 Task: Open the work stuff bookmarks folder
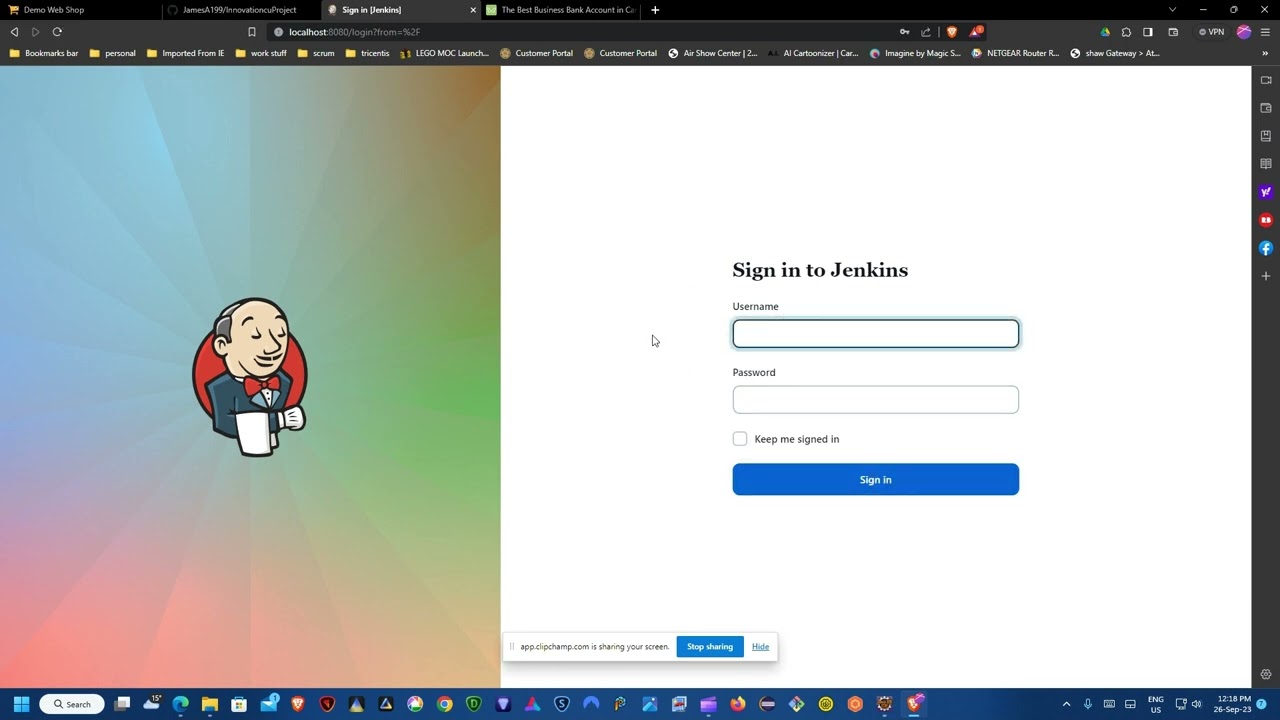(x=261, y=53)
